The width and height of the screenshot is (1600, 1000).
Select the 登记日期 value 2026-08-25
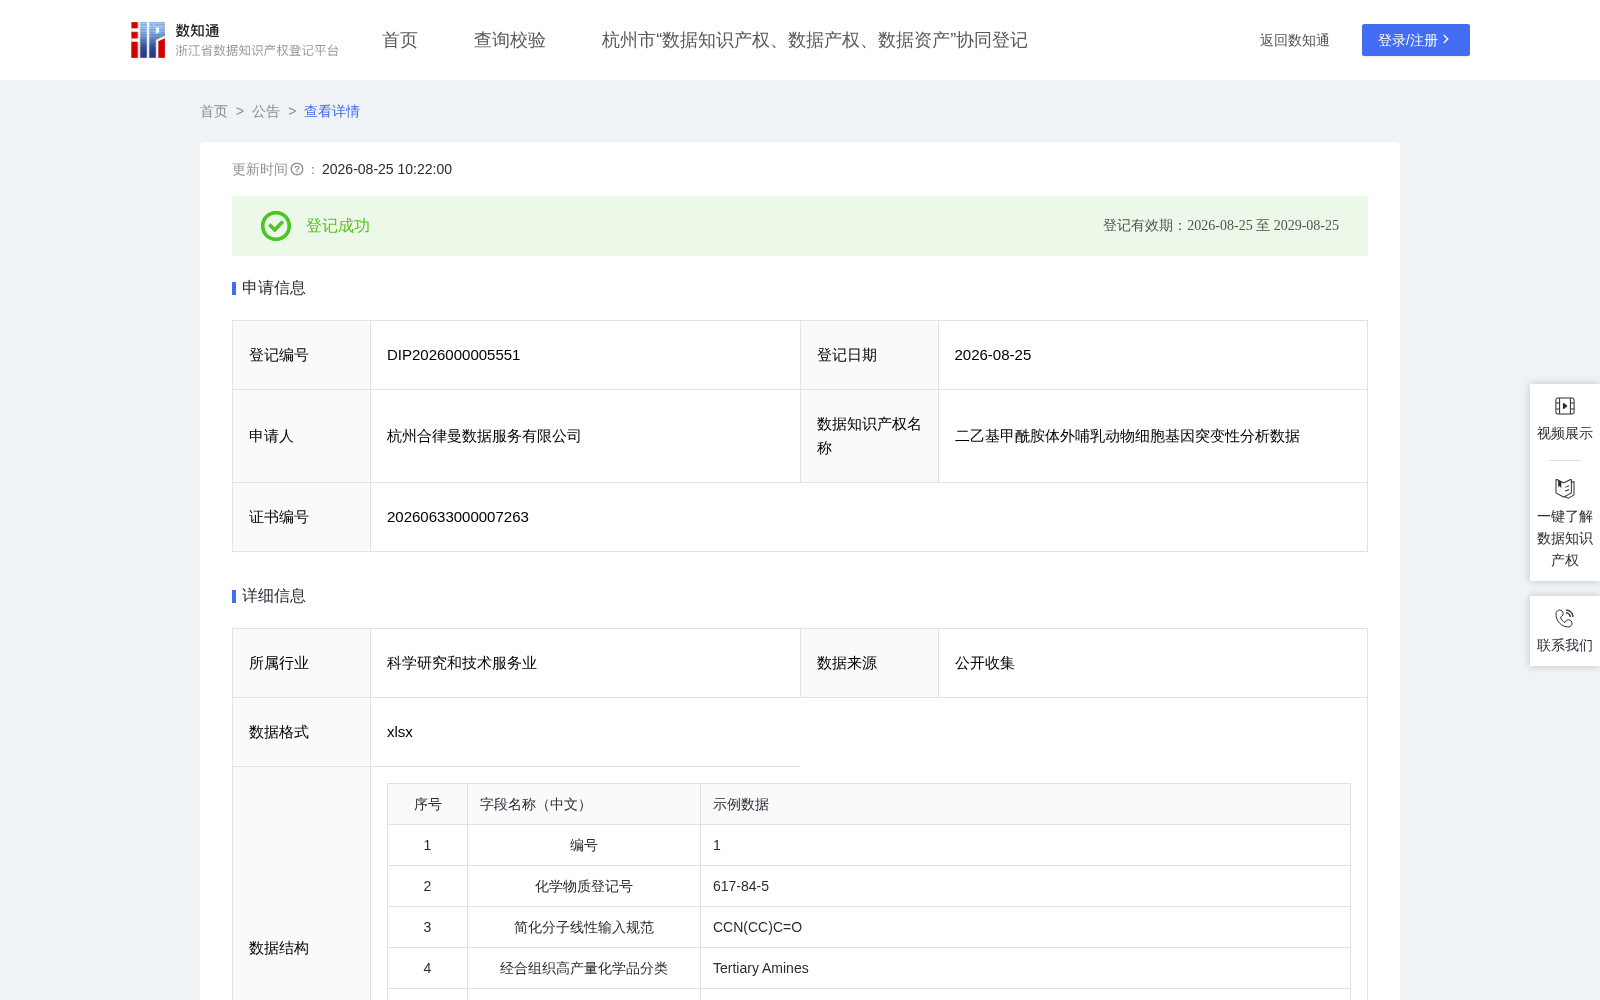click(x=993, y=355)
